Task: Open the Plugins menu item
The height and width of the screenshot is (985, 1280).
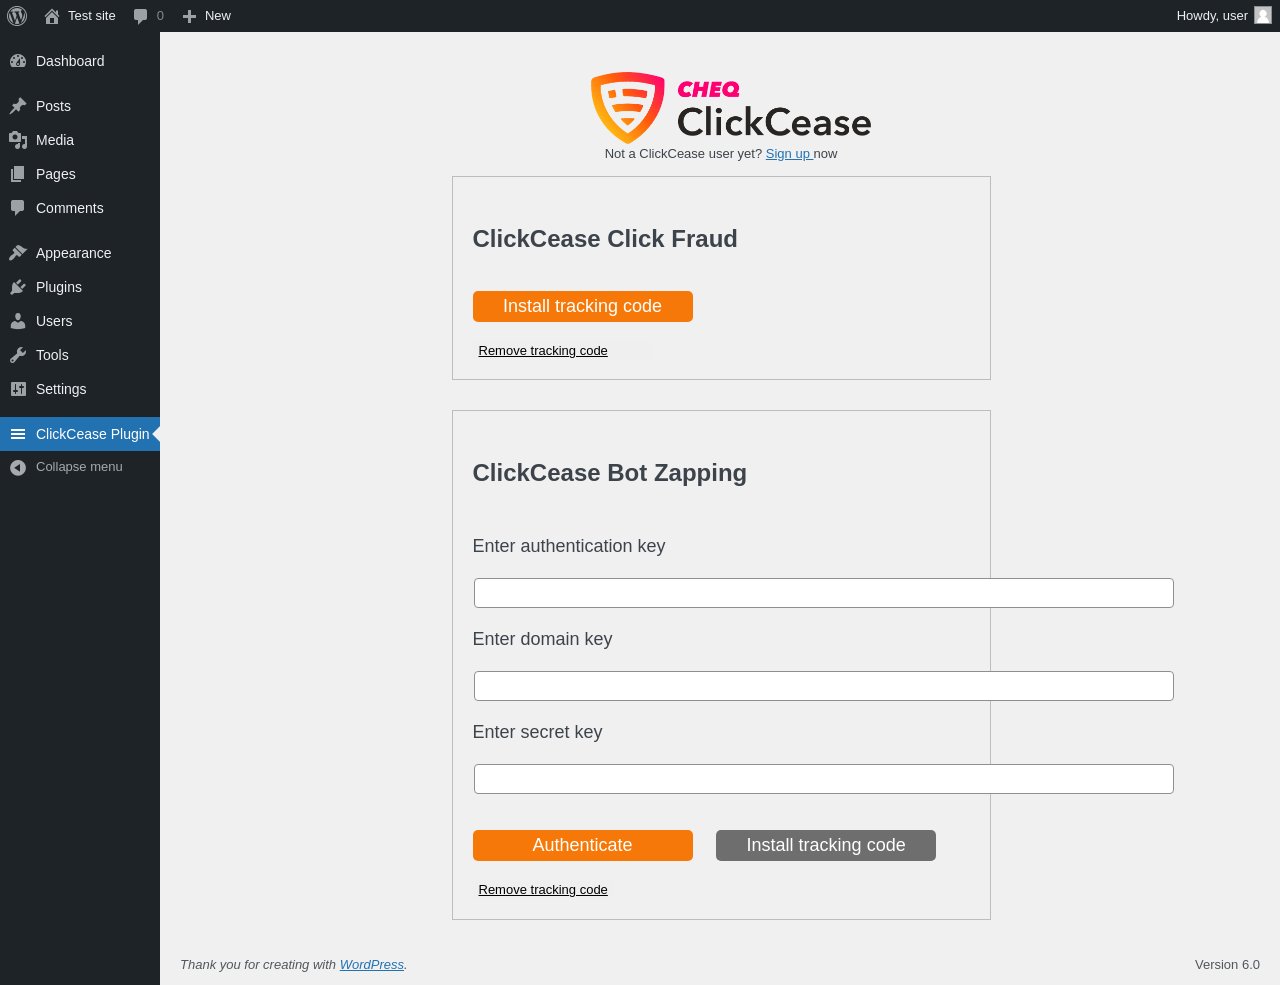Action: [80, 287]
